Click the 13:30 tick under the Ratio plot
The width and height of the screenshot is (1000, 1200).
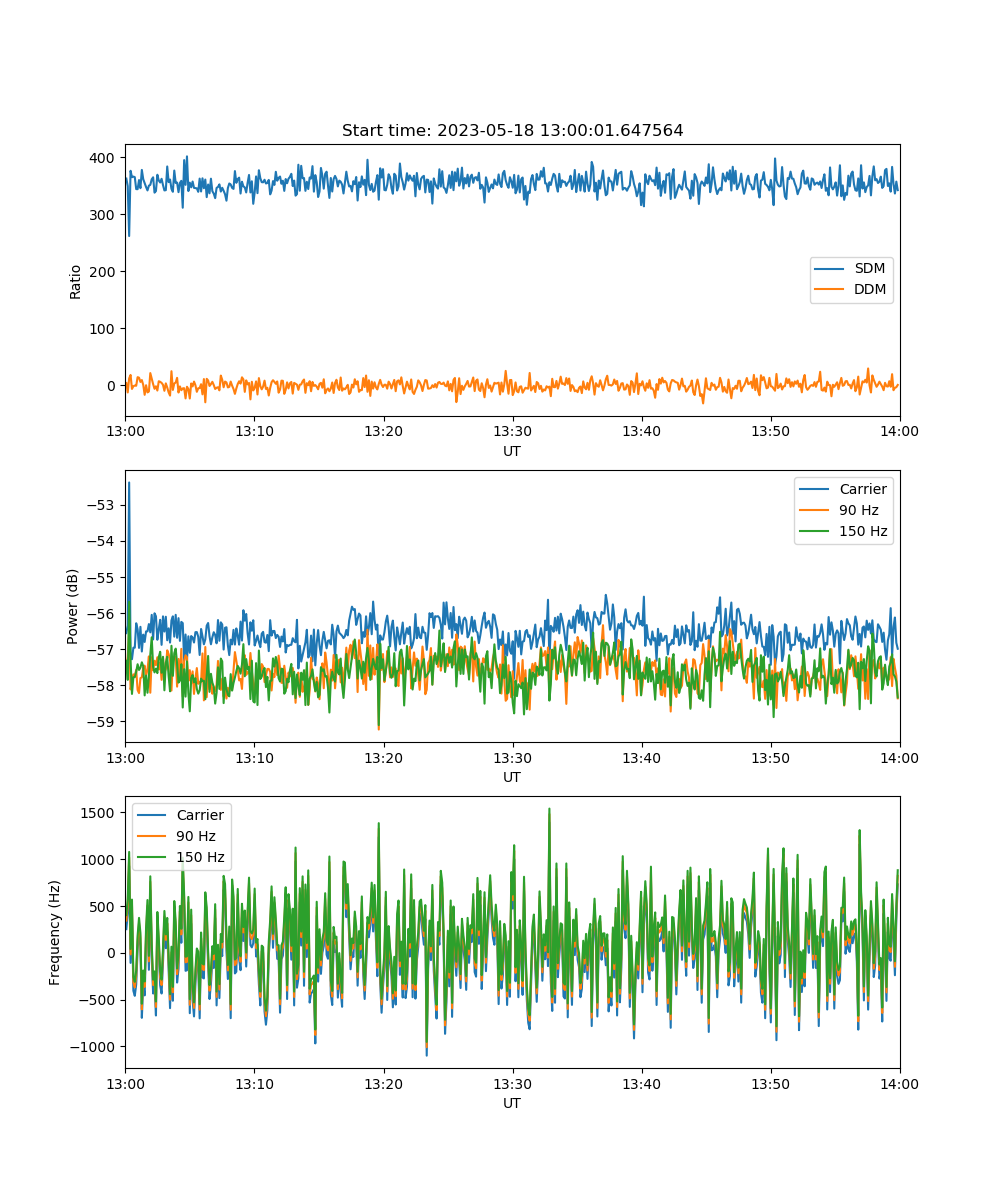click(x=512, y=431)
